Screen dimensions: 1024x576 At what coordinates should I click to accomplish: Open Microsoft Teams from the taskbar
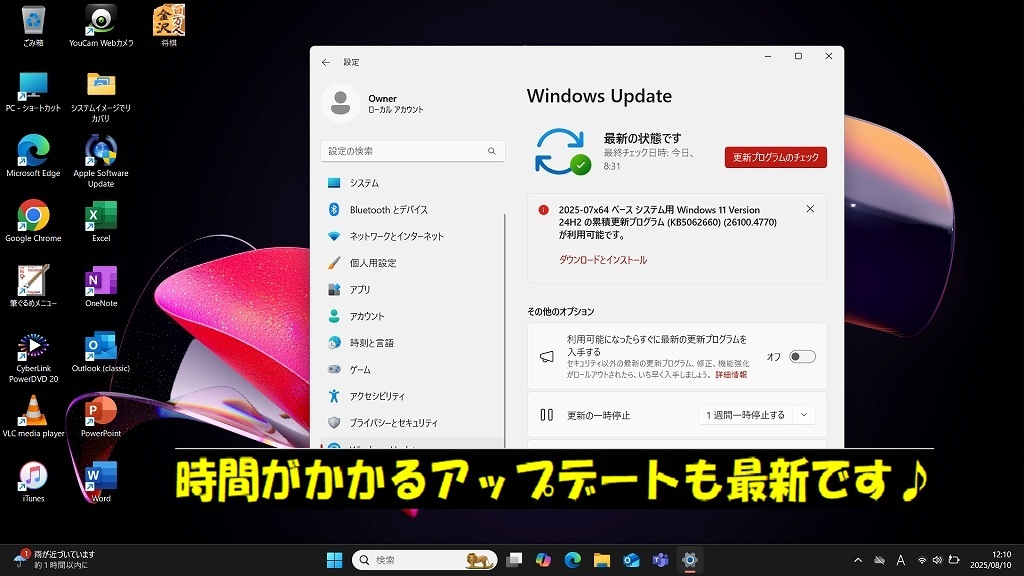click(660, 560)
